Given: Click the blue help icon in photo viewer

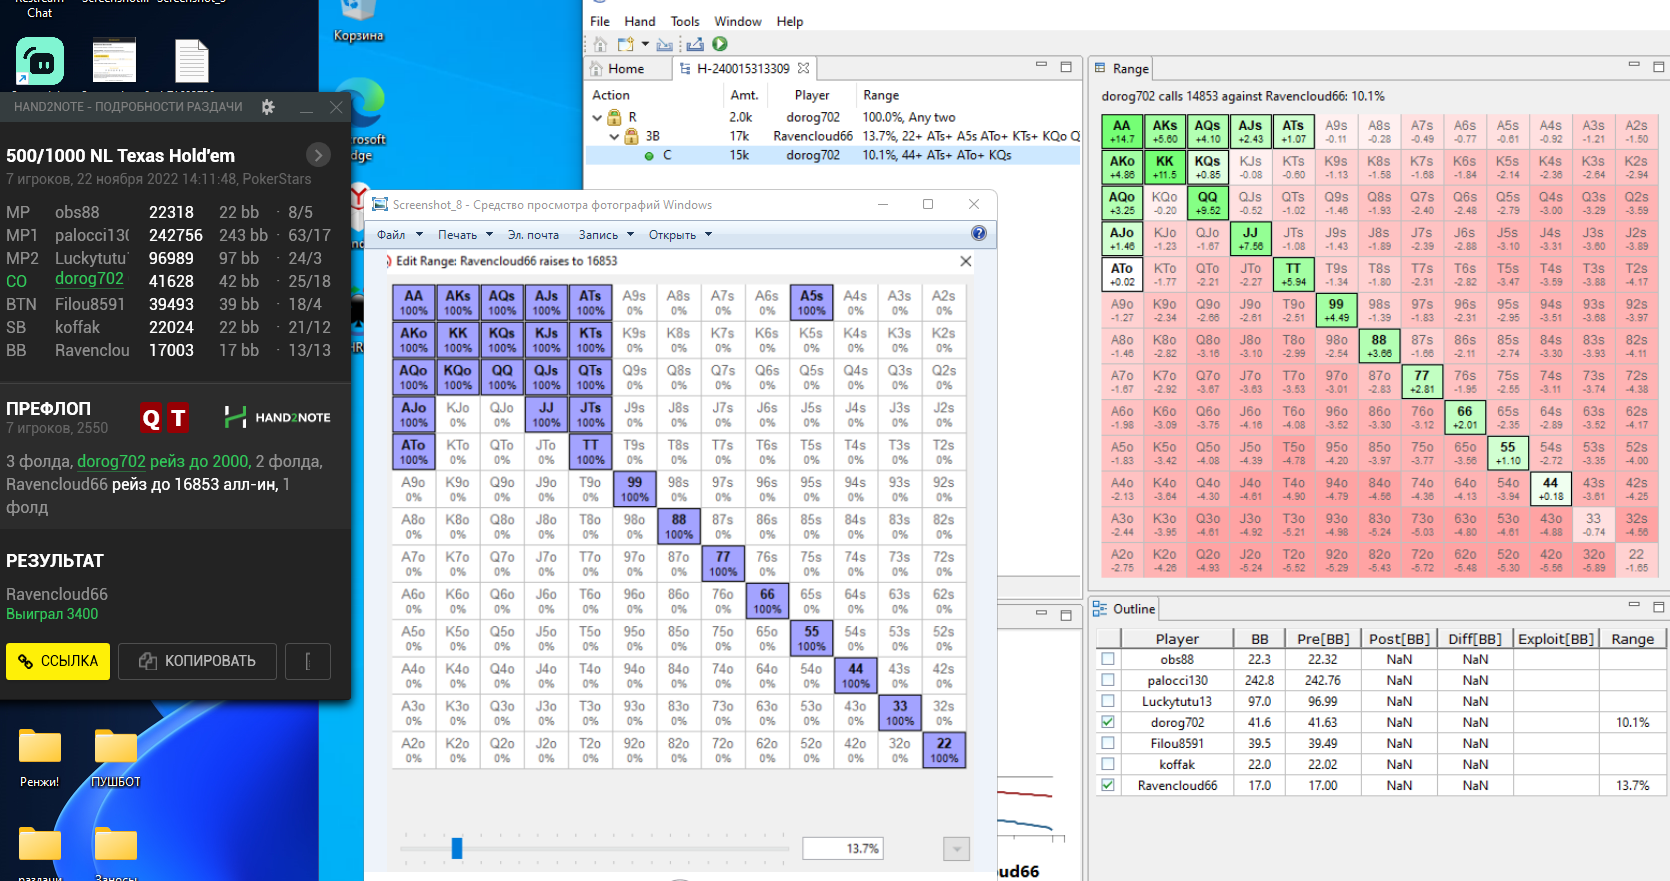Looking at the screenshot, I should pos(979,233).
